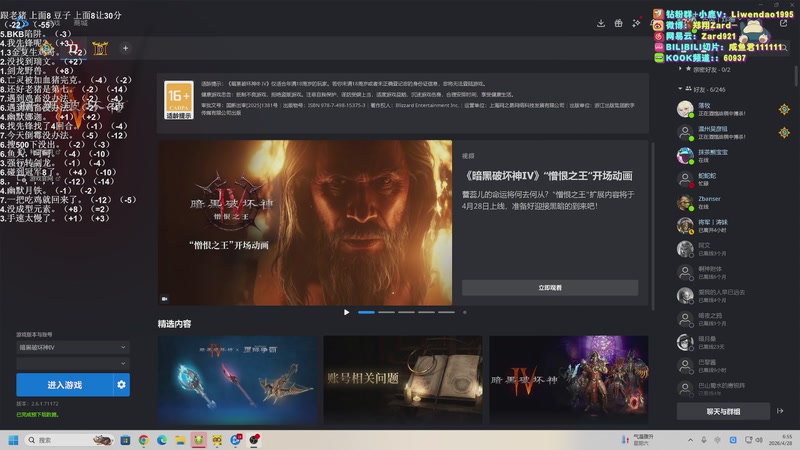Open the 暗黑破坏神IV game version dropdown
Image resolution: width=800 pixels, height=450 pixels.
72,347
